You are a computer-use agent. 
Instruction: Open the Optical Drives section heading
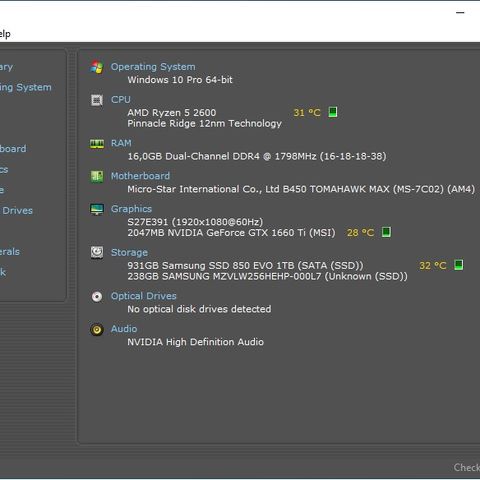(144, 296)
